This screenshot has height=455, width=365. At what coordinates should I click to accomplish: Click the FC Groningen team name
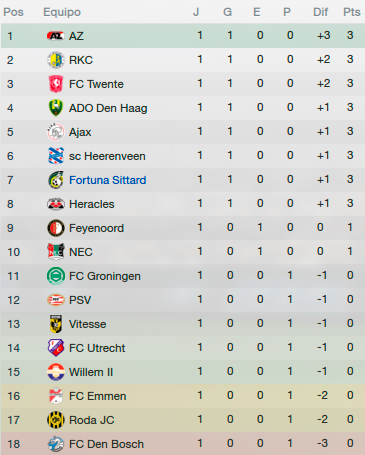[x=105, y=276]
